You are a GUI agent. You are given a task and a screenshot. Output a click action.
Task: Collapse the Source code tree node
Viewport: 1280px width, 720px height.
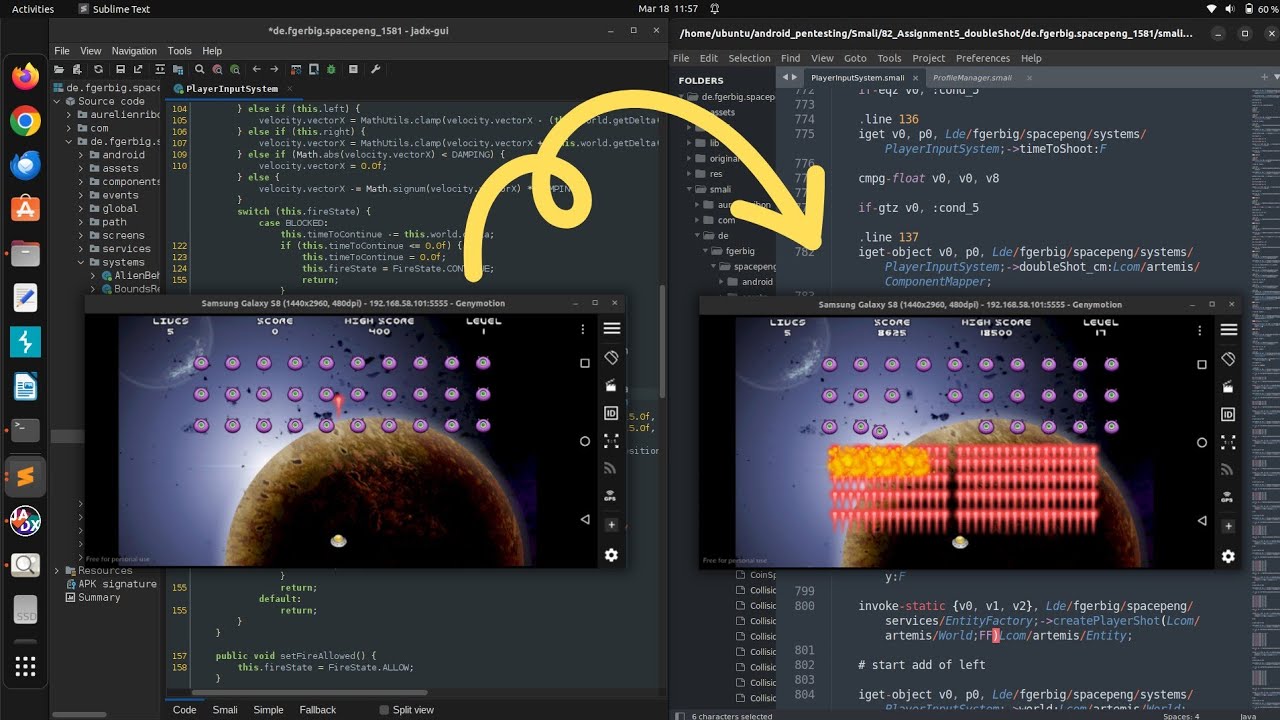[x=58, y=101]
